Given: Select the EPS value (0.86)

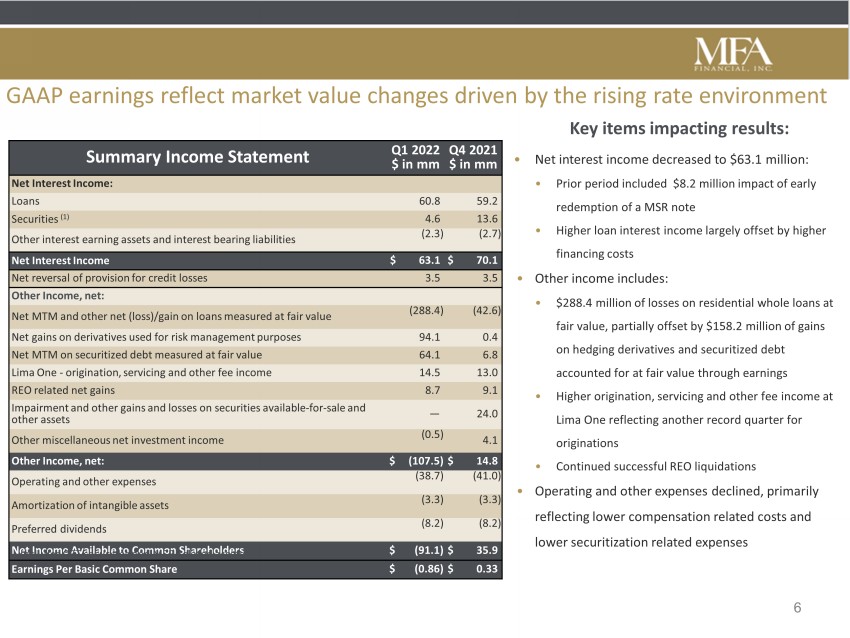Looking at the screenshot, I should pos(429,569).
